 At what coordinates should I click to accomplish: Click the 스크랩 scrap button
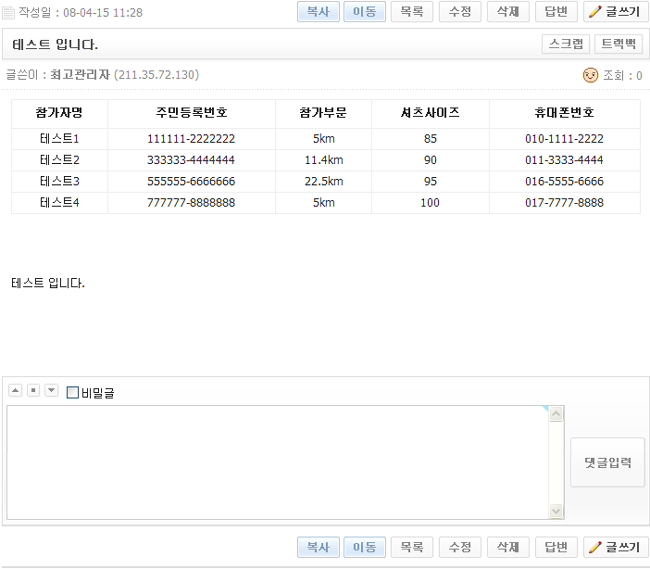pyautogui.click(x=565, y=44)
